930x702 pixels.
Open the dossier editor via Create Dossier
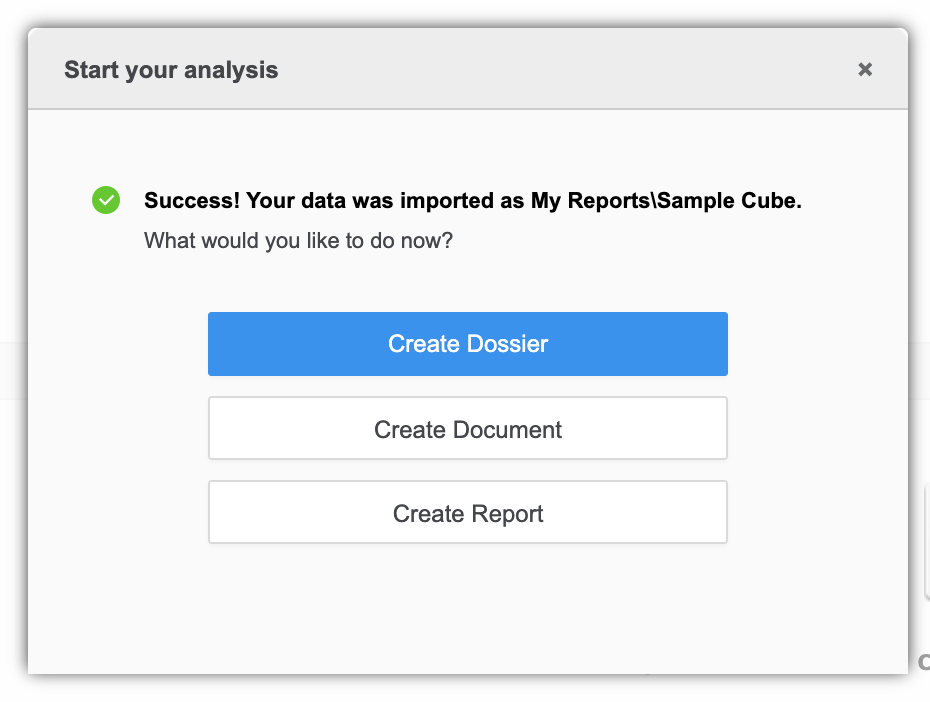tap(467, 344)
